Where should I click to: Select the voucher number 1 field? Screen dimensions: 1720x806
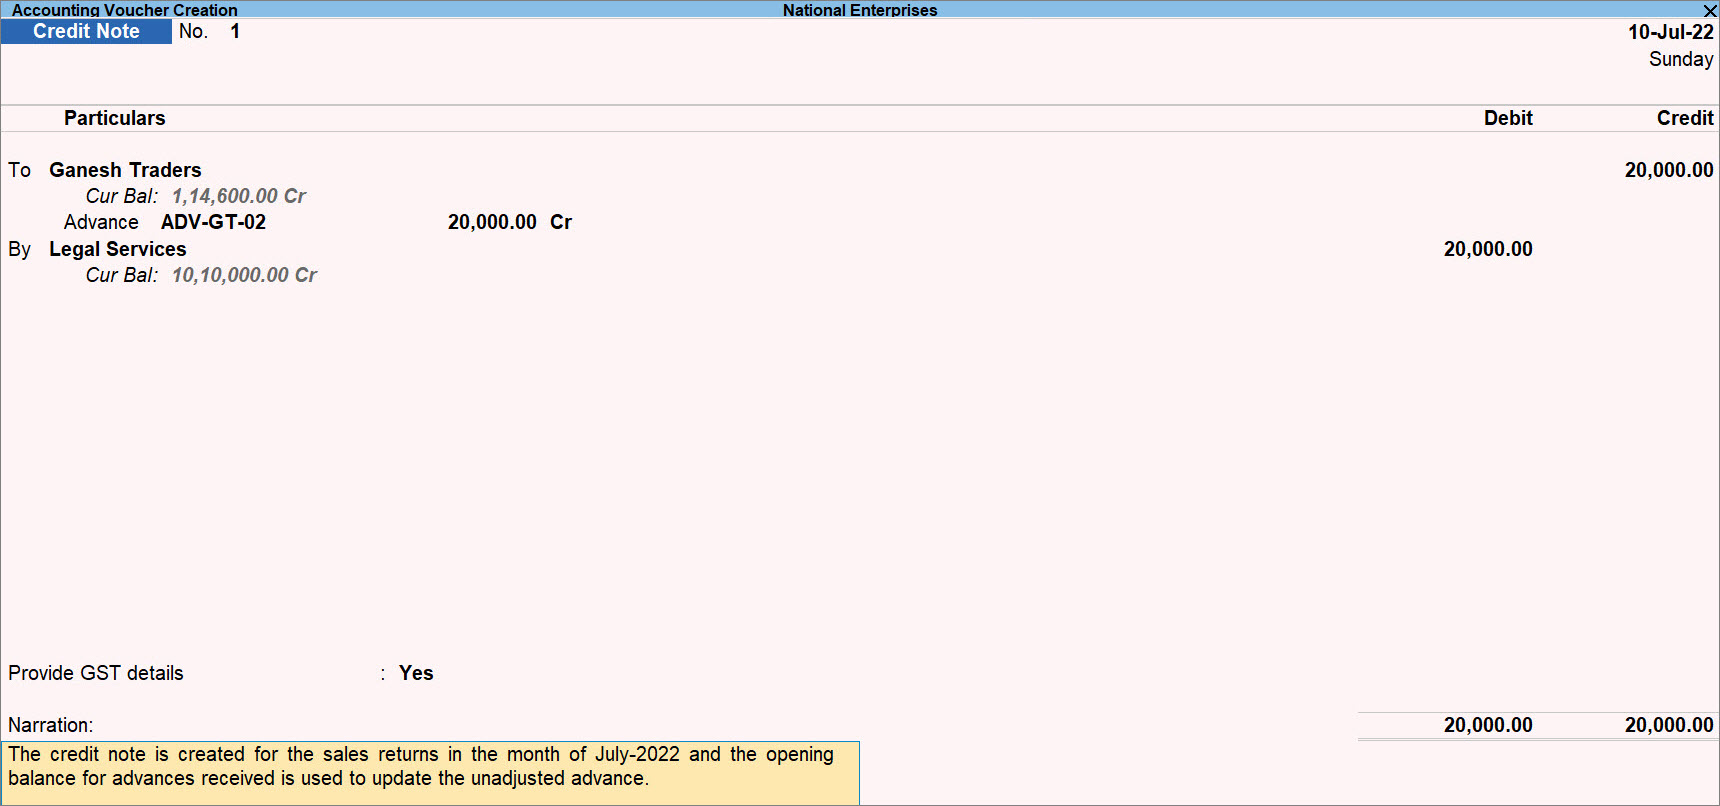pyautogui.click(x=235, y=31)
